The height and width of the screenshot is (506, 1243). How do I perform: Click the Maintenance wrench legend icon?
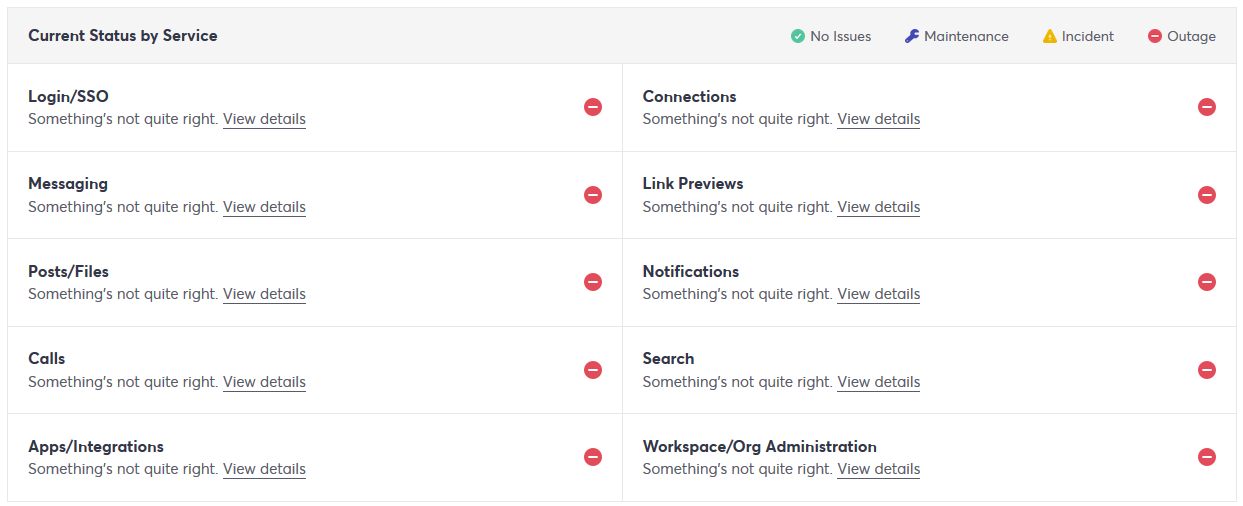pyautogui.click(x=911, y=36)
